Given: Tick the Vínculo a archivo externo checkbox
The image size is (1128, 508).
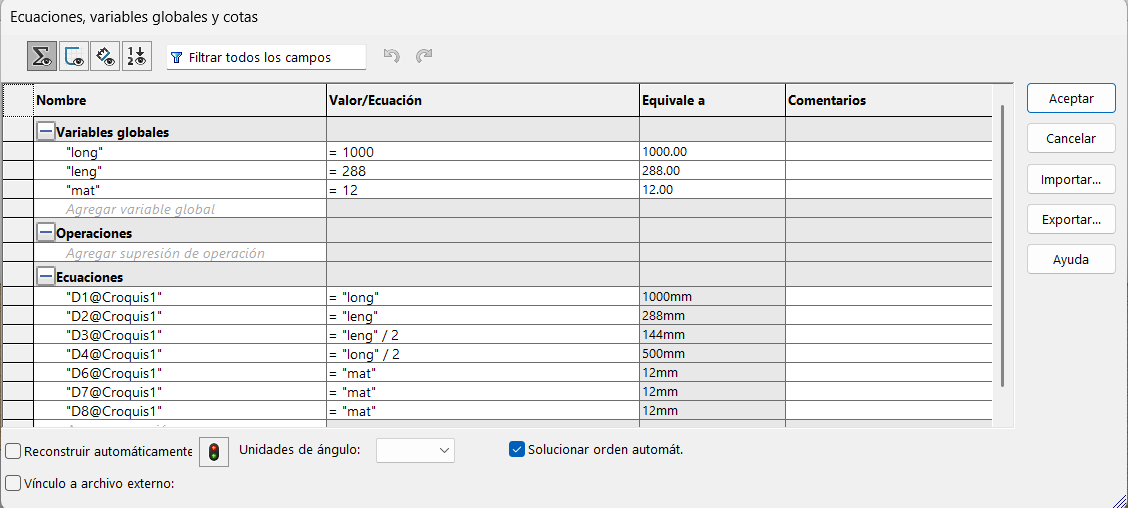Looking at the screenshot, I should click(12, 483).
